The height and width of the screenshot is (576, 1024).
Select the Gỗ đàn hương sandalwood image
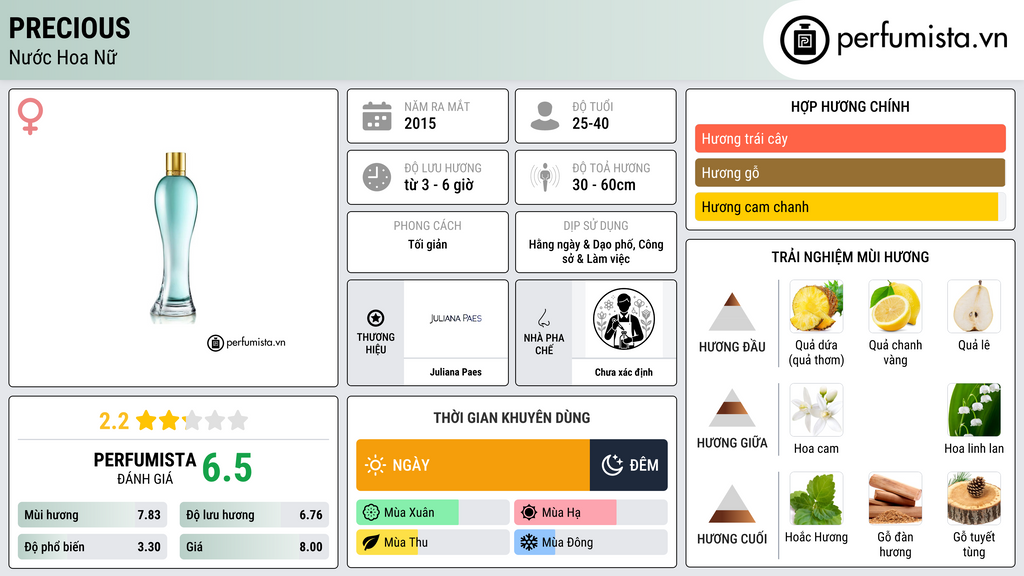point(895,498)
